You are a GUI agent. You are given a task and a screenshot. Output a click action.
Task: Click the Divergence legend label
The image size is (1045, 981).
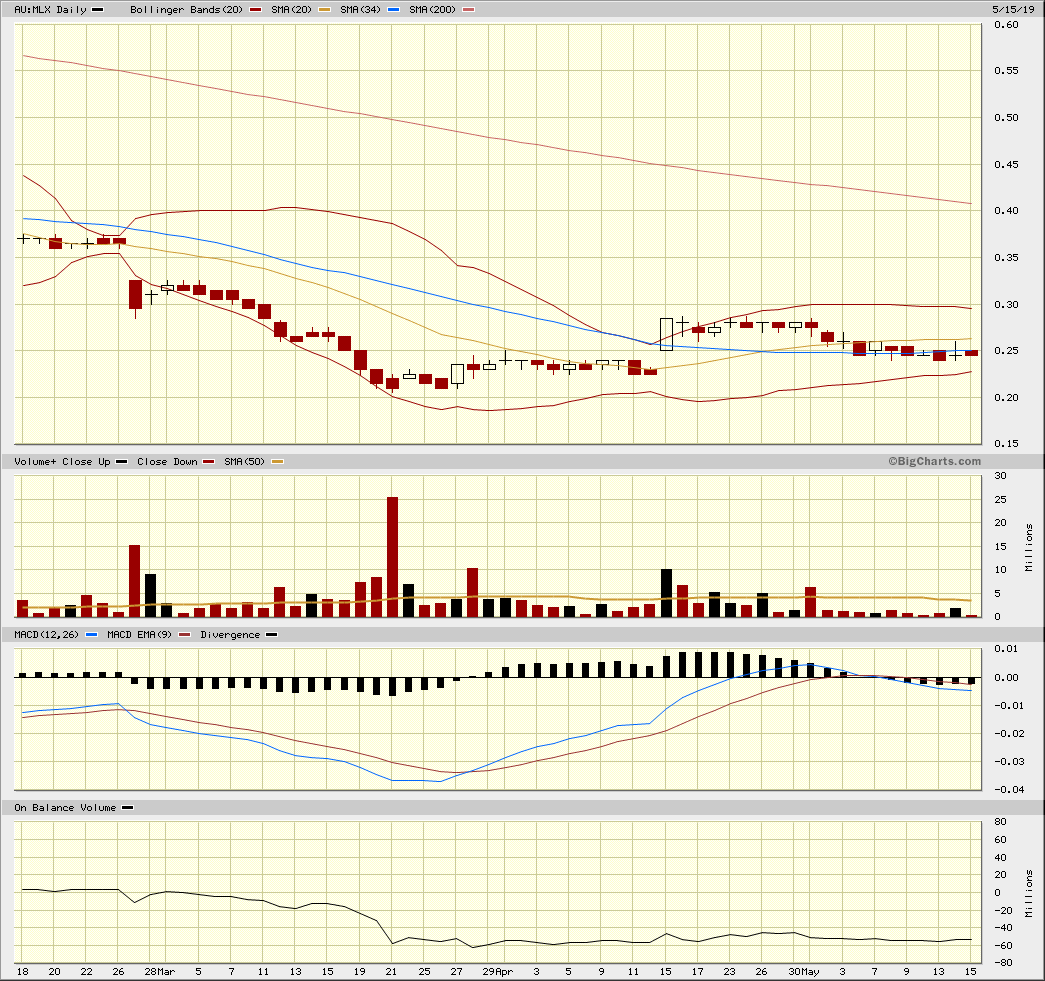pos(230,634)
